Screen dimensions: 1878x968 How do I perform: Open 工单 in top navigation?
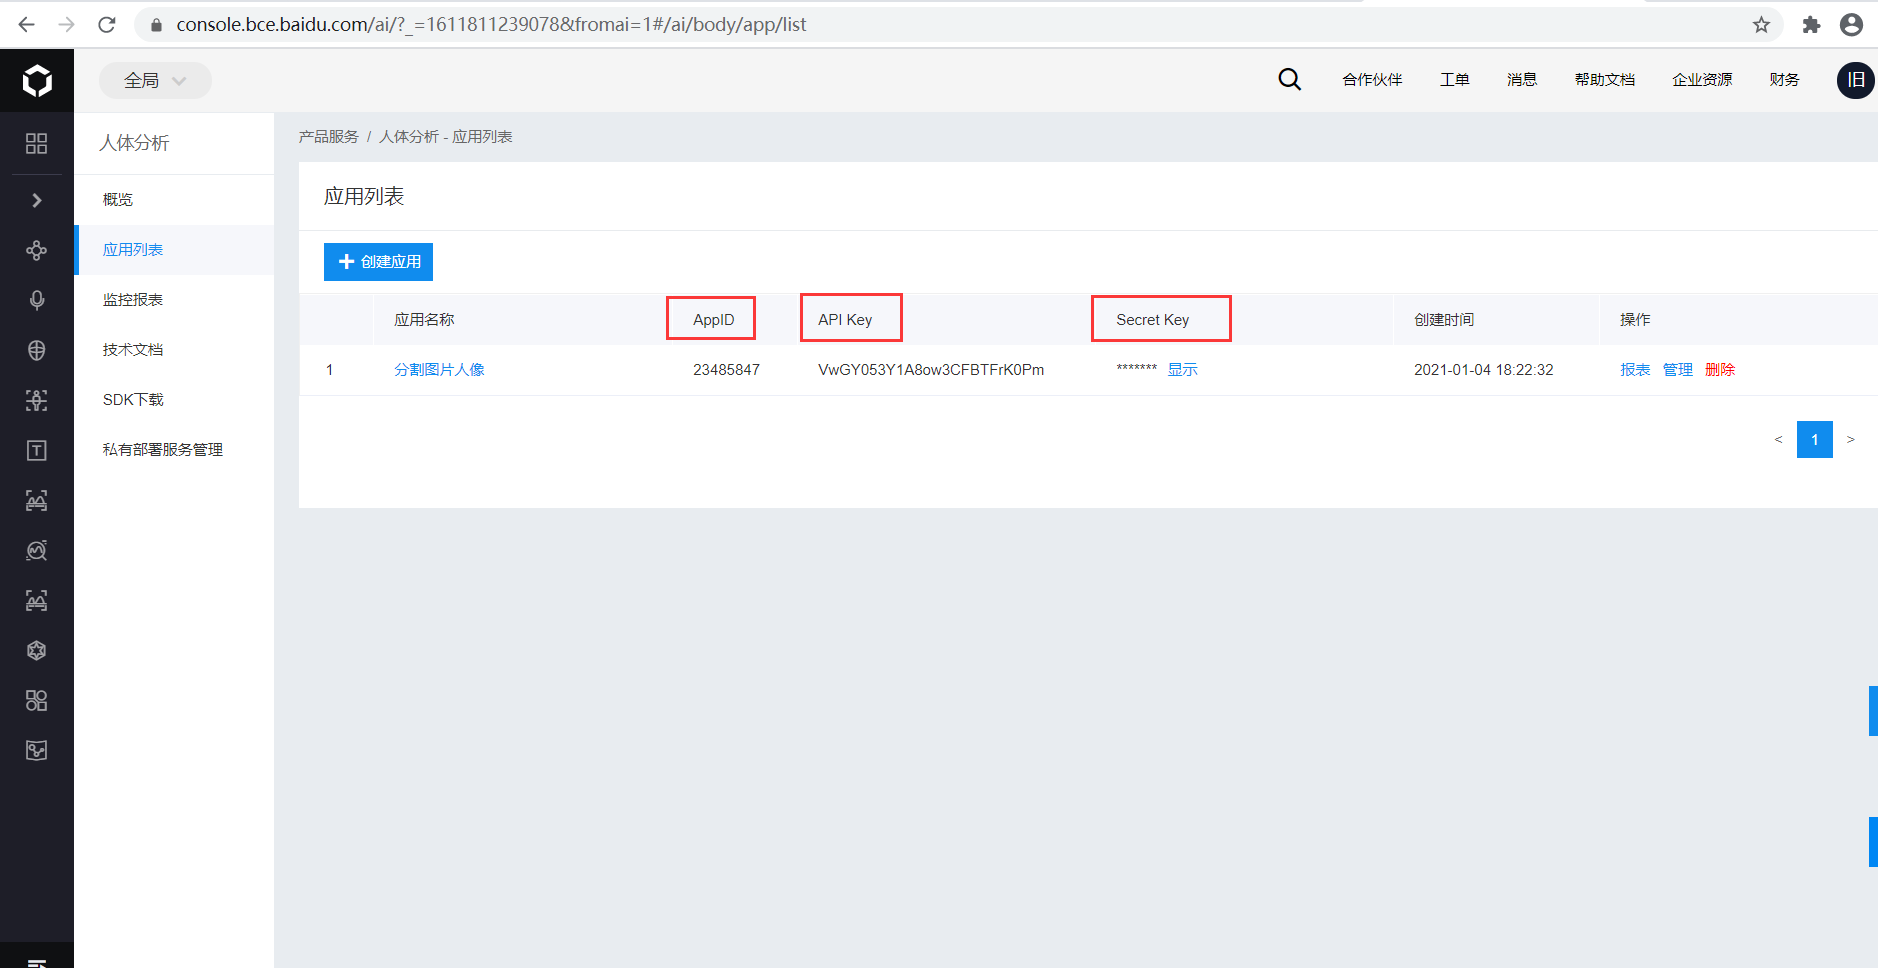[1455, 80]
